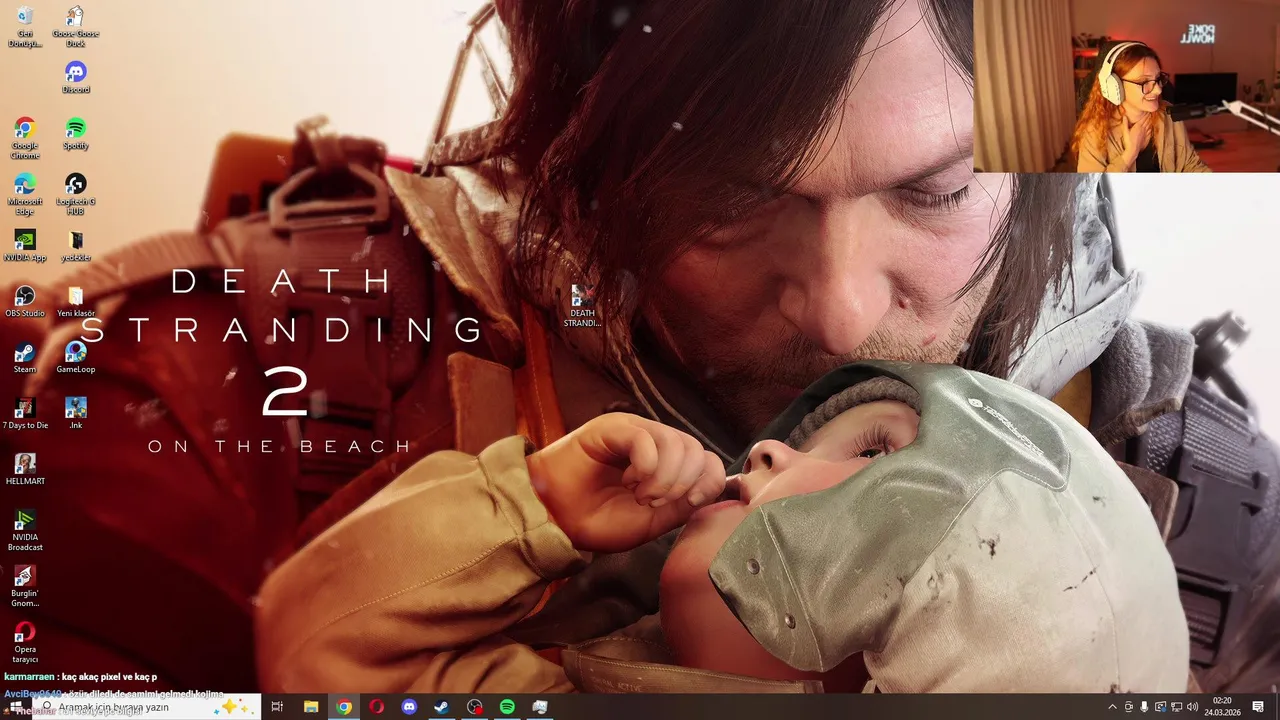Viewport: 1280px width, 720px height.
Task: Click the Meet Now tray icon
Action: coord(1129,707)
